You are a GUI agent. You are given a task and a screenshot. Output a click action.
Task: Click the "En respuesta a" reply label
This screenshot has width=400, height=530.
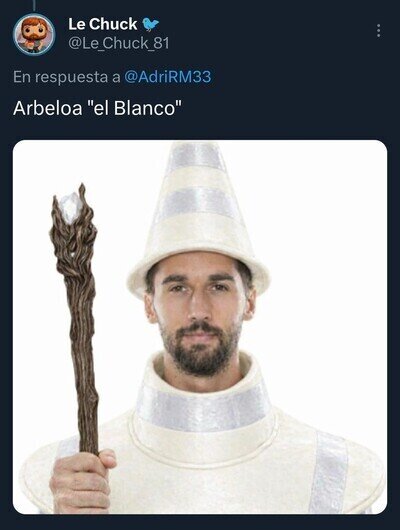click(x=67, y=77)
